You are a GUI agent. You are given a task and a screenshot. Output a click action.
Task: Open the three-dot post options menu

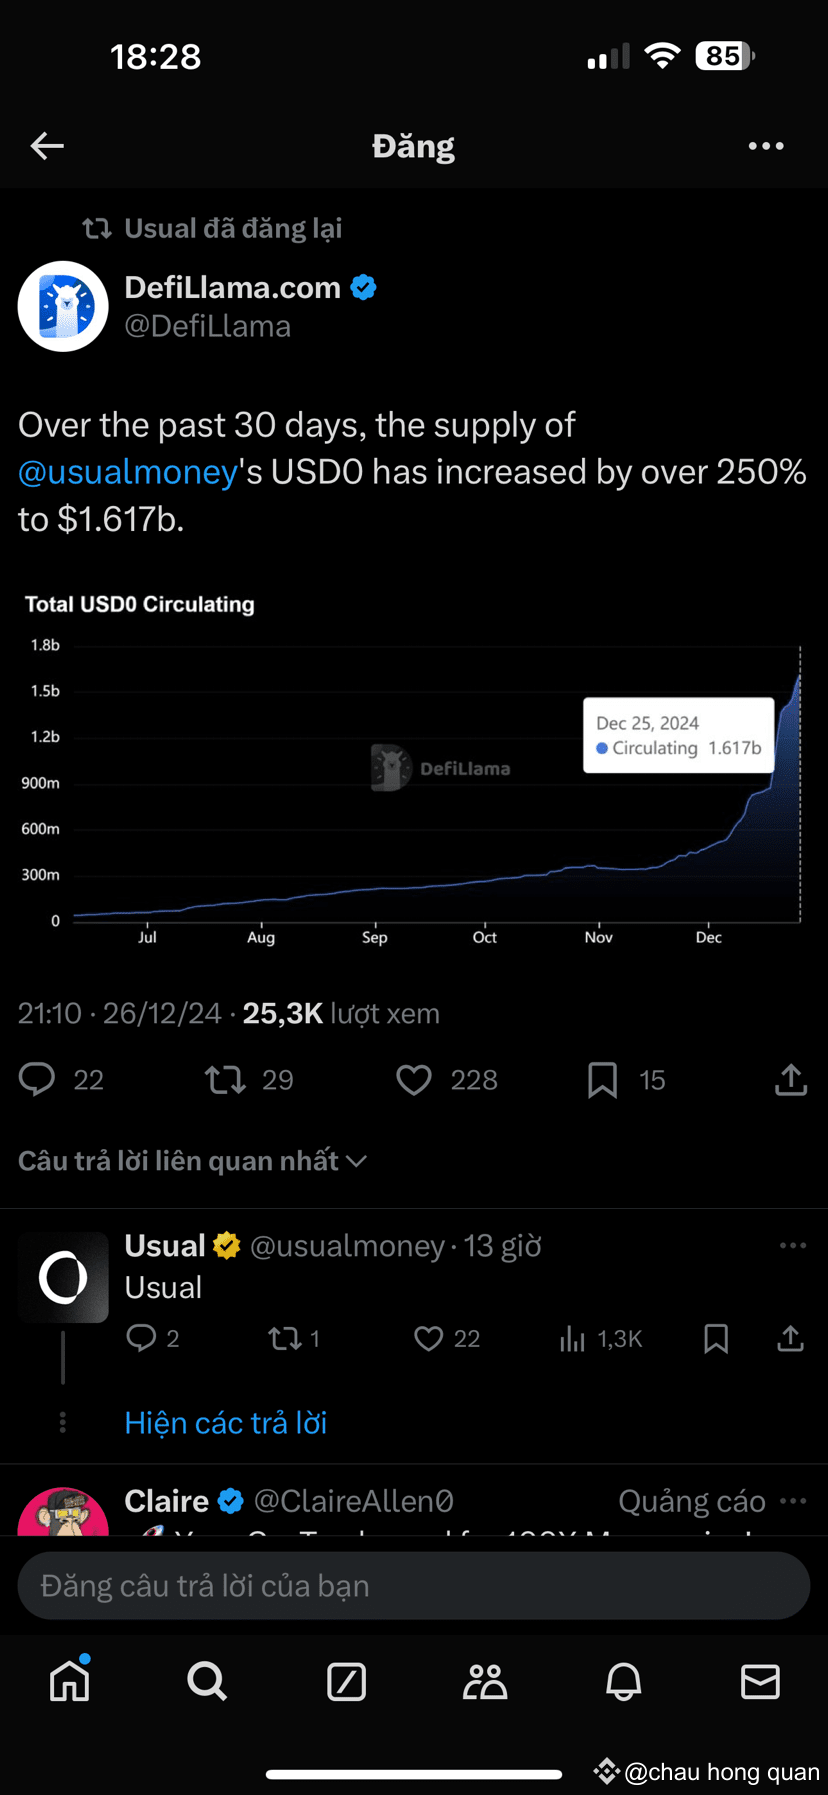click(x=766, y=146)
